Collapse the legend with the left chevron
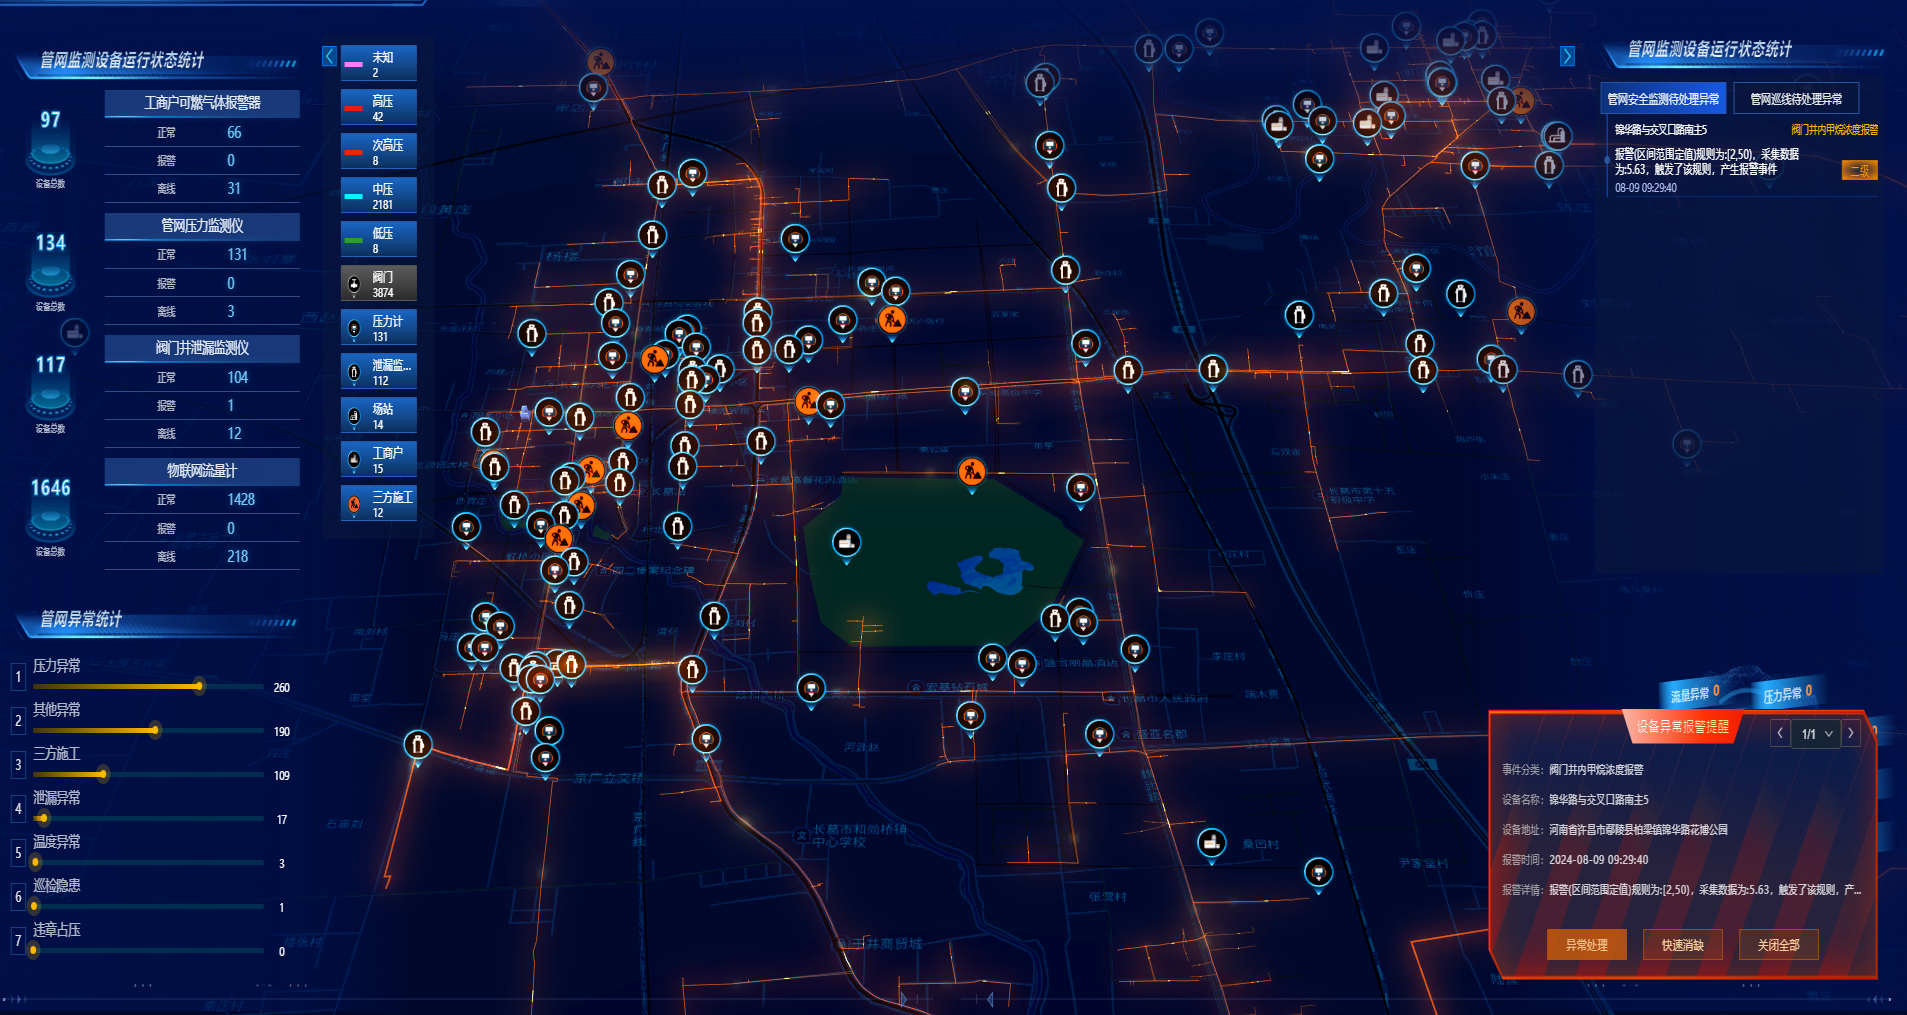This screenshot has width=1907, height=1015. coord(329,56)
